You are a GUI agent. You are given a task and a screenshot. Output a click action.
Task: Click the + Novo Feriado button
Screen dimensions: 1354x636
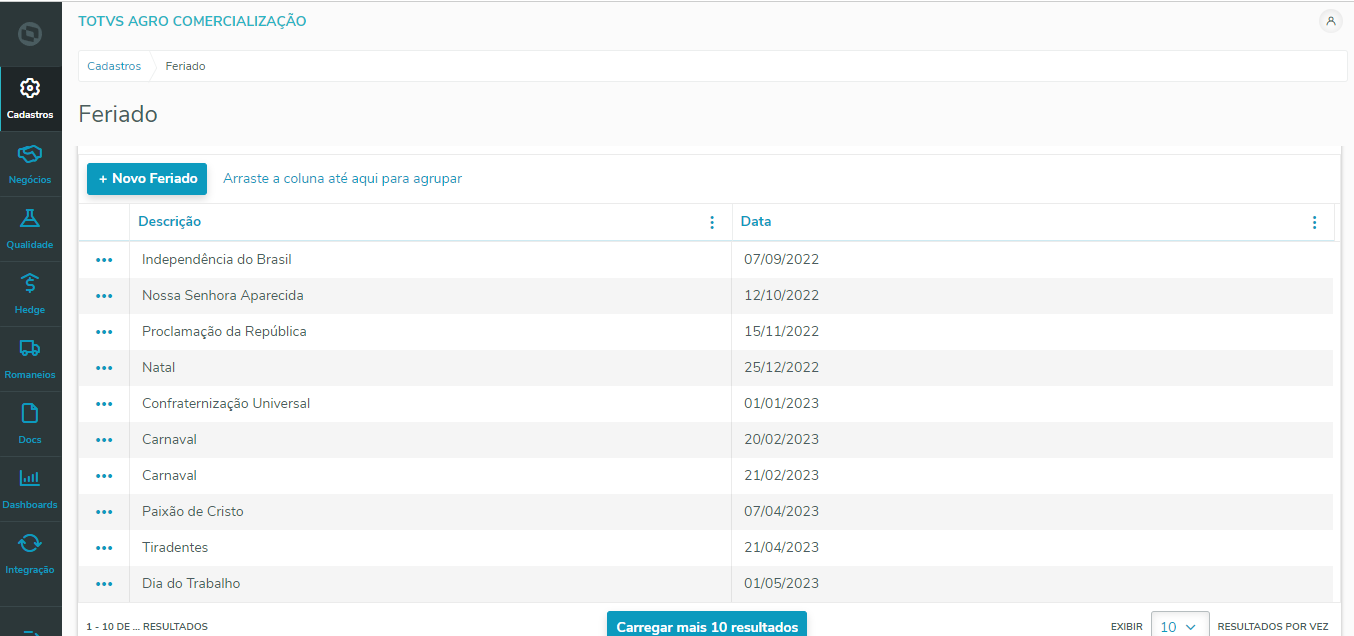tap(147, 179)
